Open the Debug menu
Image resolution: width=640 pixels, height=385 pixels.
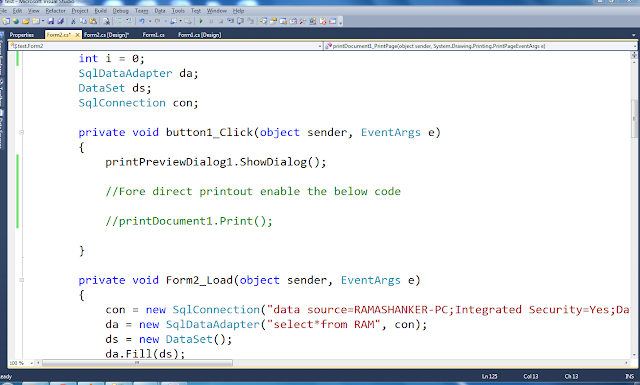pos(120,11)
